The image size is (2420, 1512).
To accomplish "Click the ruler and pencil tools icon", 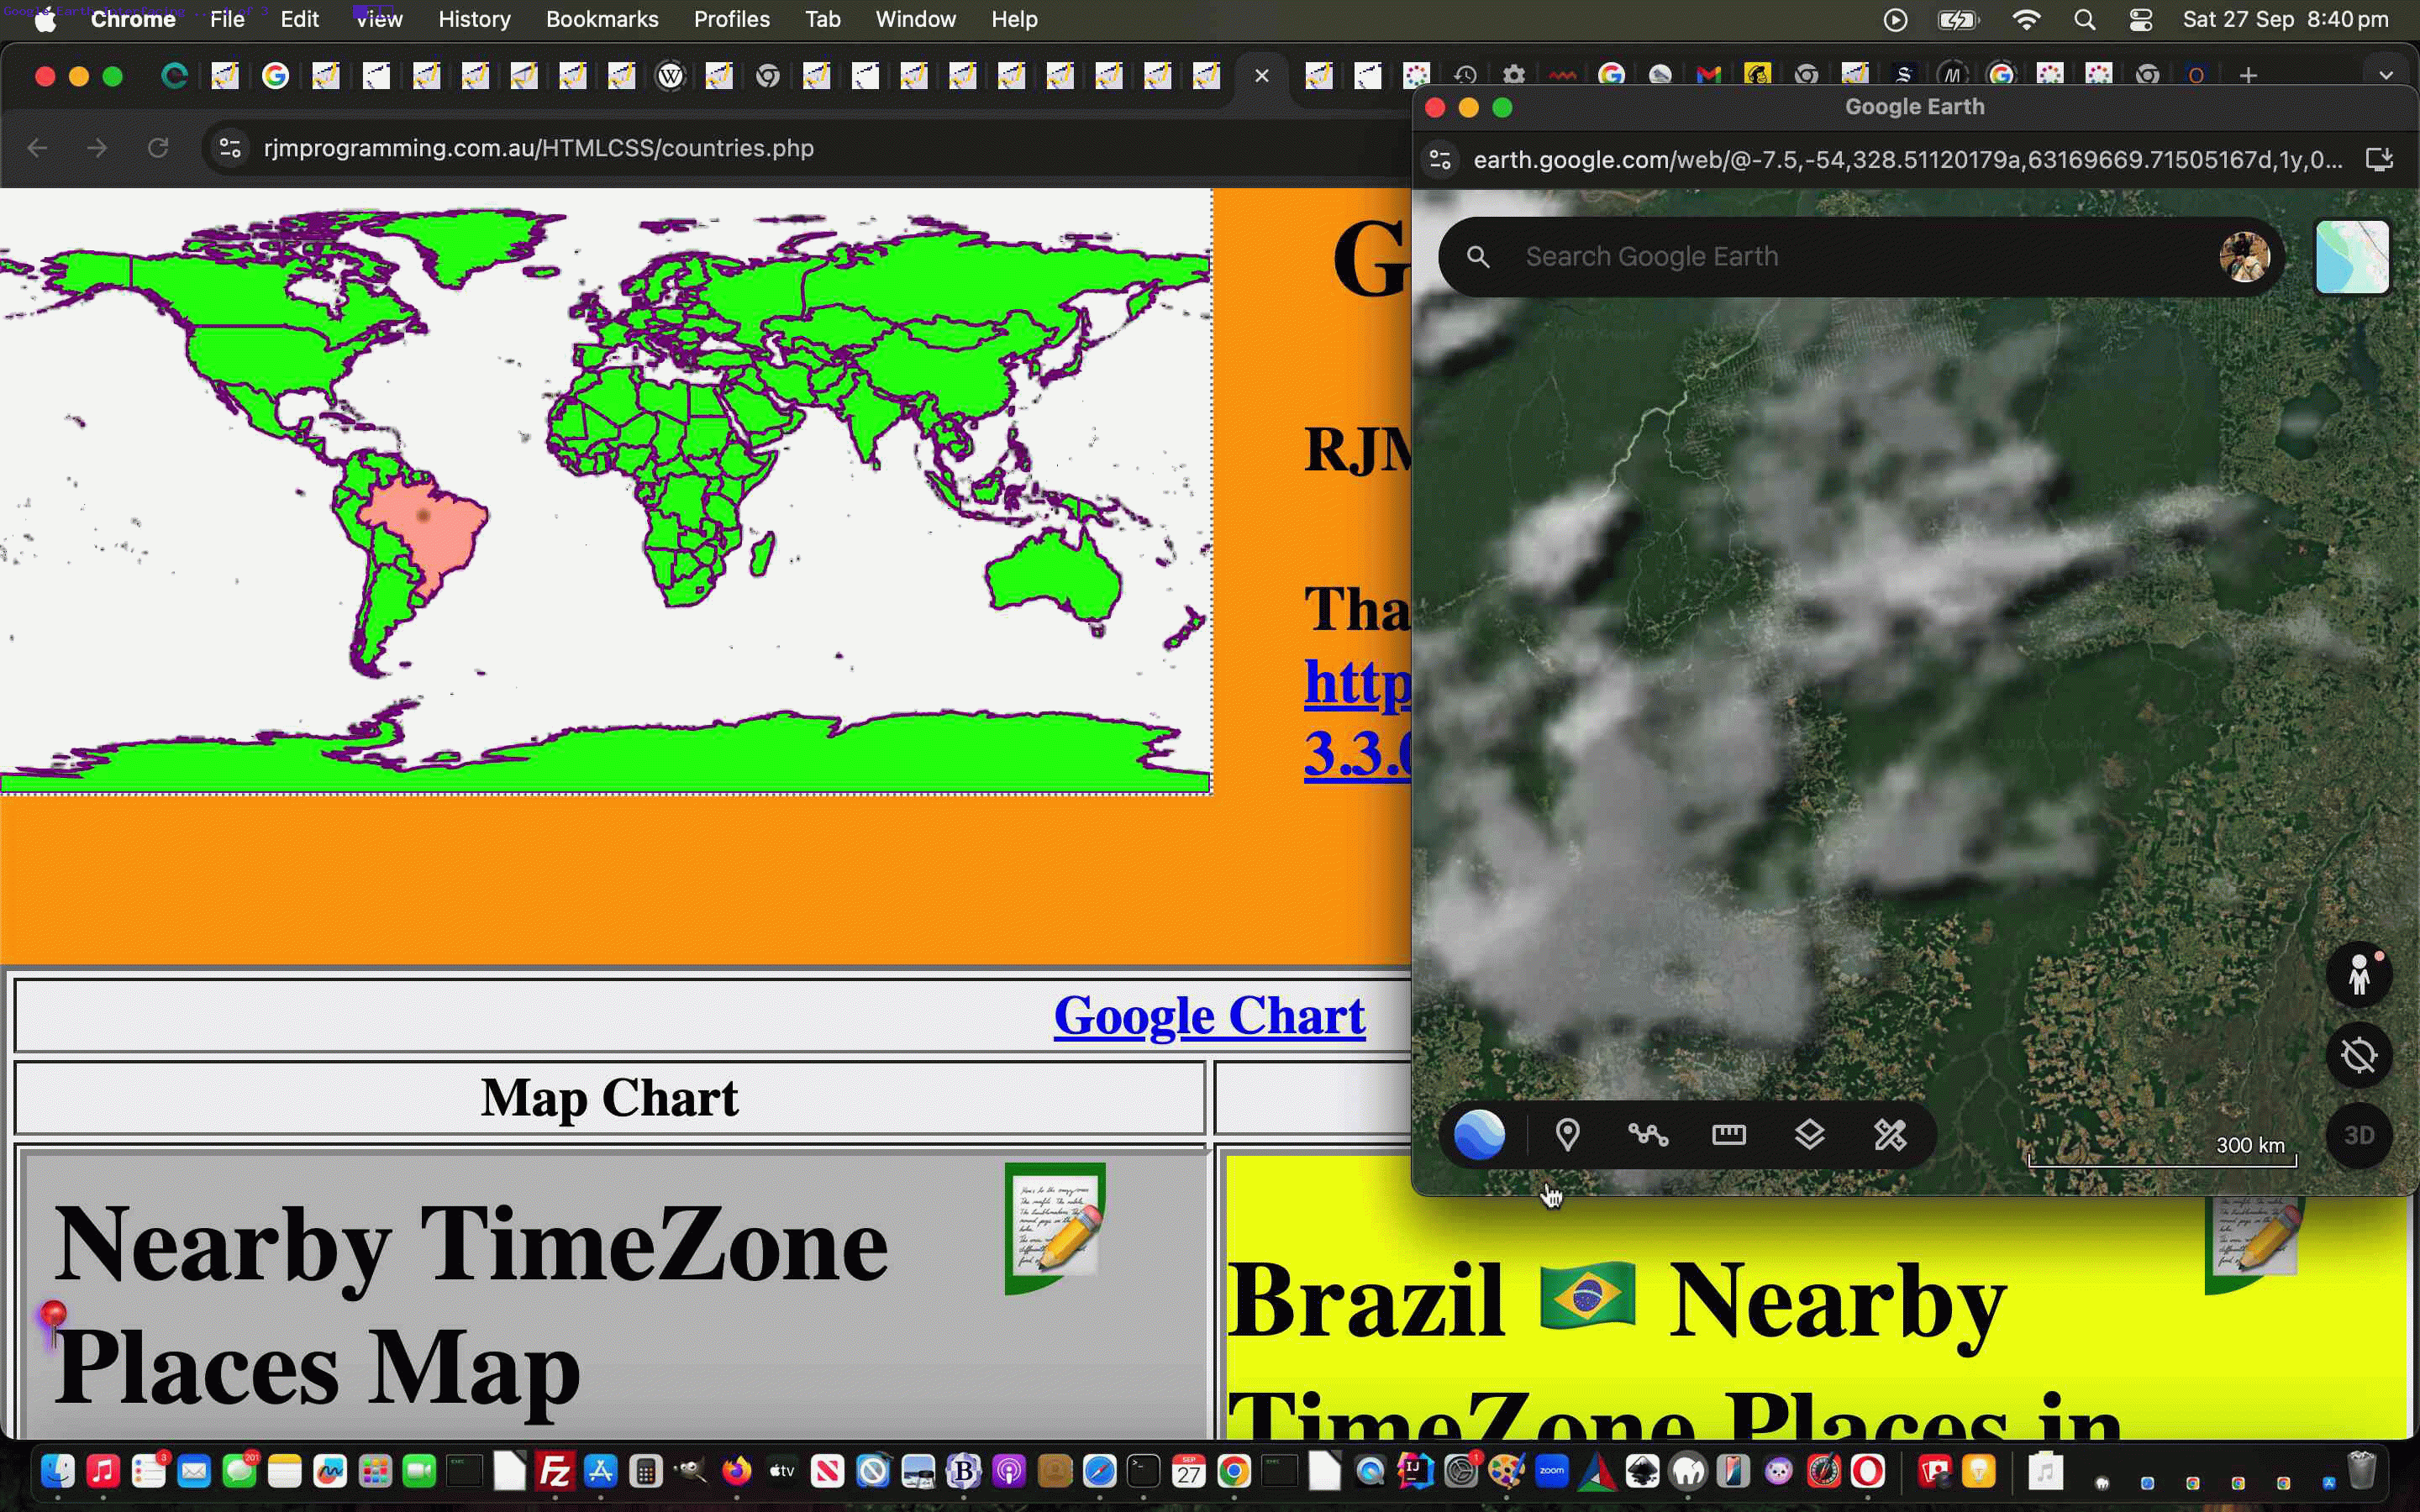I will [1889, 1135].
